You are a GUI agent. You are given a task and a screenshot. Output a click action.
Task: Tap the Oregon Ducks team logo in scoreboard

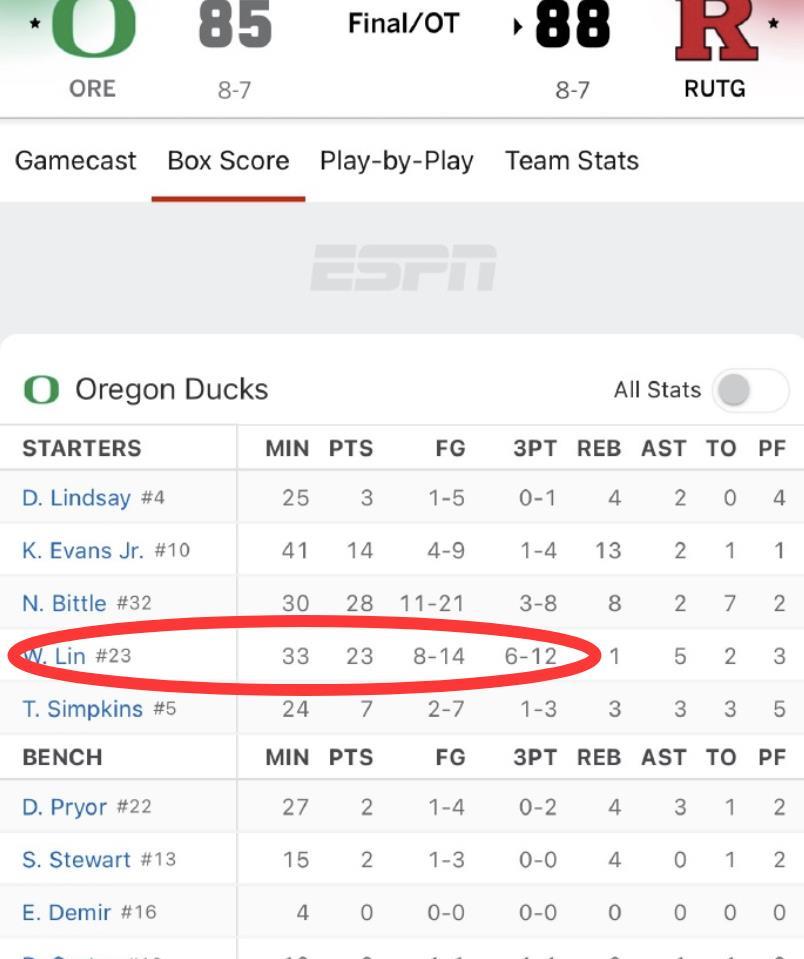[92, 28]
